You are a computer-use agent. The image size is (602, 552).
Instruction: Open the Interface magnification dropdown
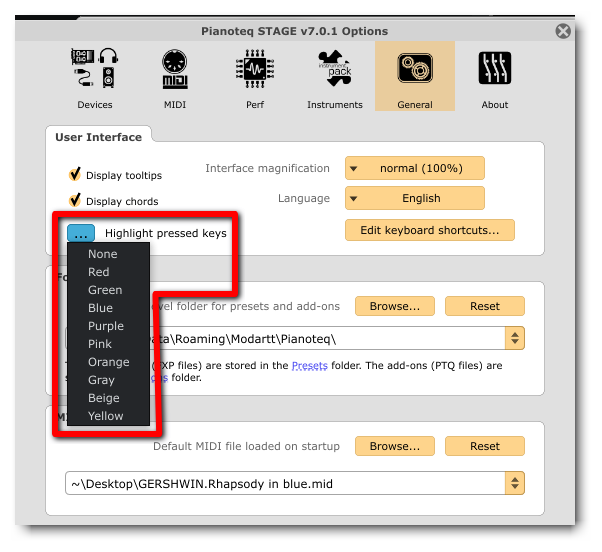[415, 168]
